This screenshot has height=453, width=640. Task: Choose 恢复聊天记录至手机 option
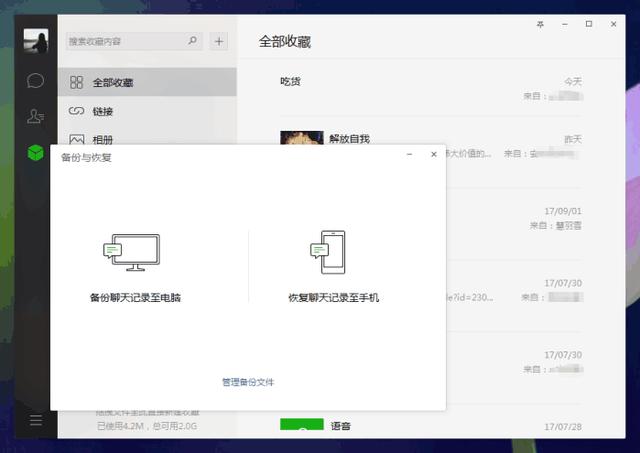333,297
